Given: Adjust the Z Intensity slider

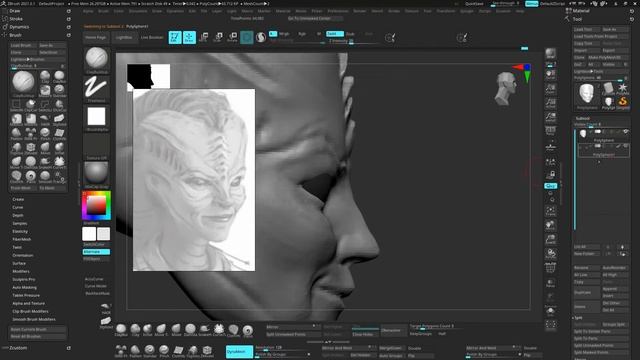Looking at the screenshot, I should (351, 41).
